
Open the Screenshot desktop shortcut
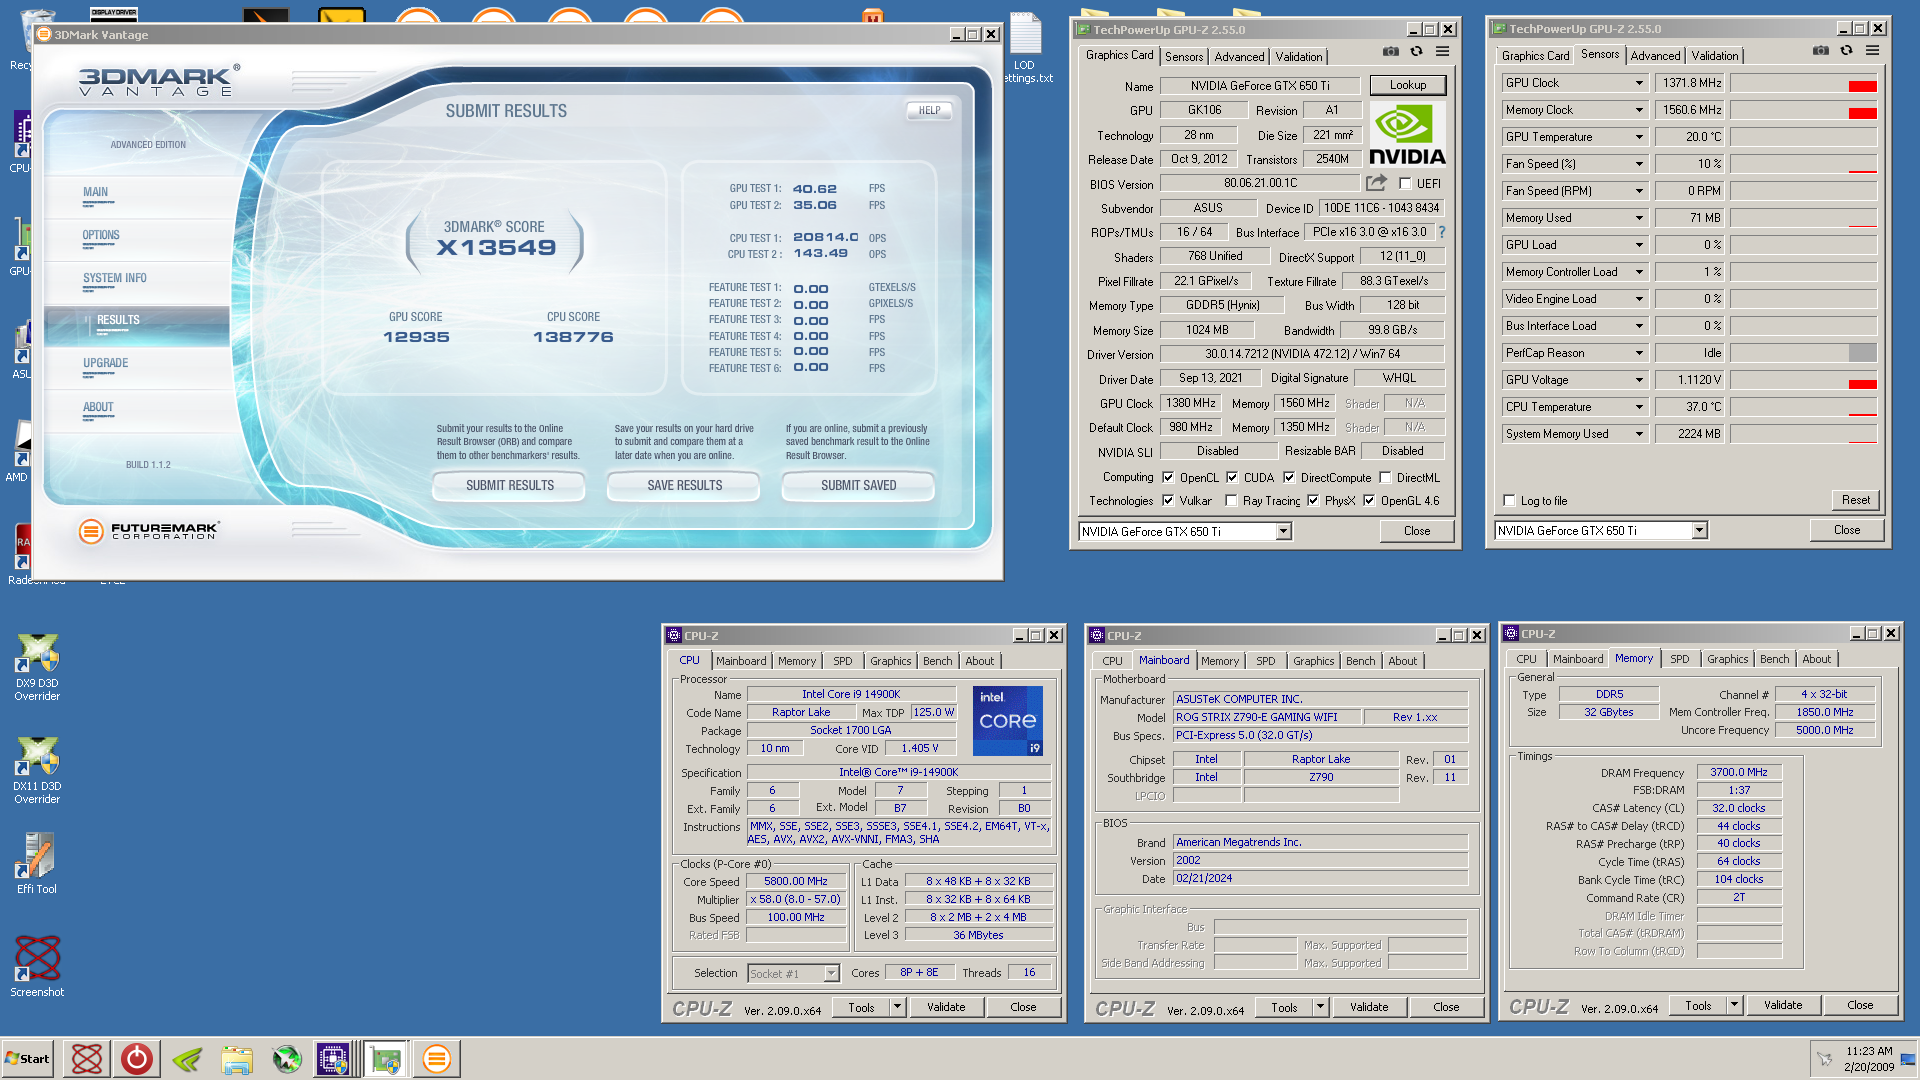[x=37, y=966]
